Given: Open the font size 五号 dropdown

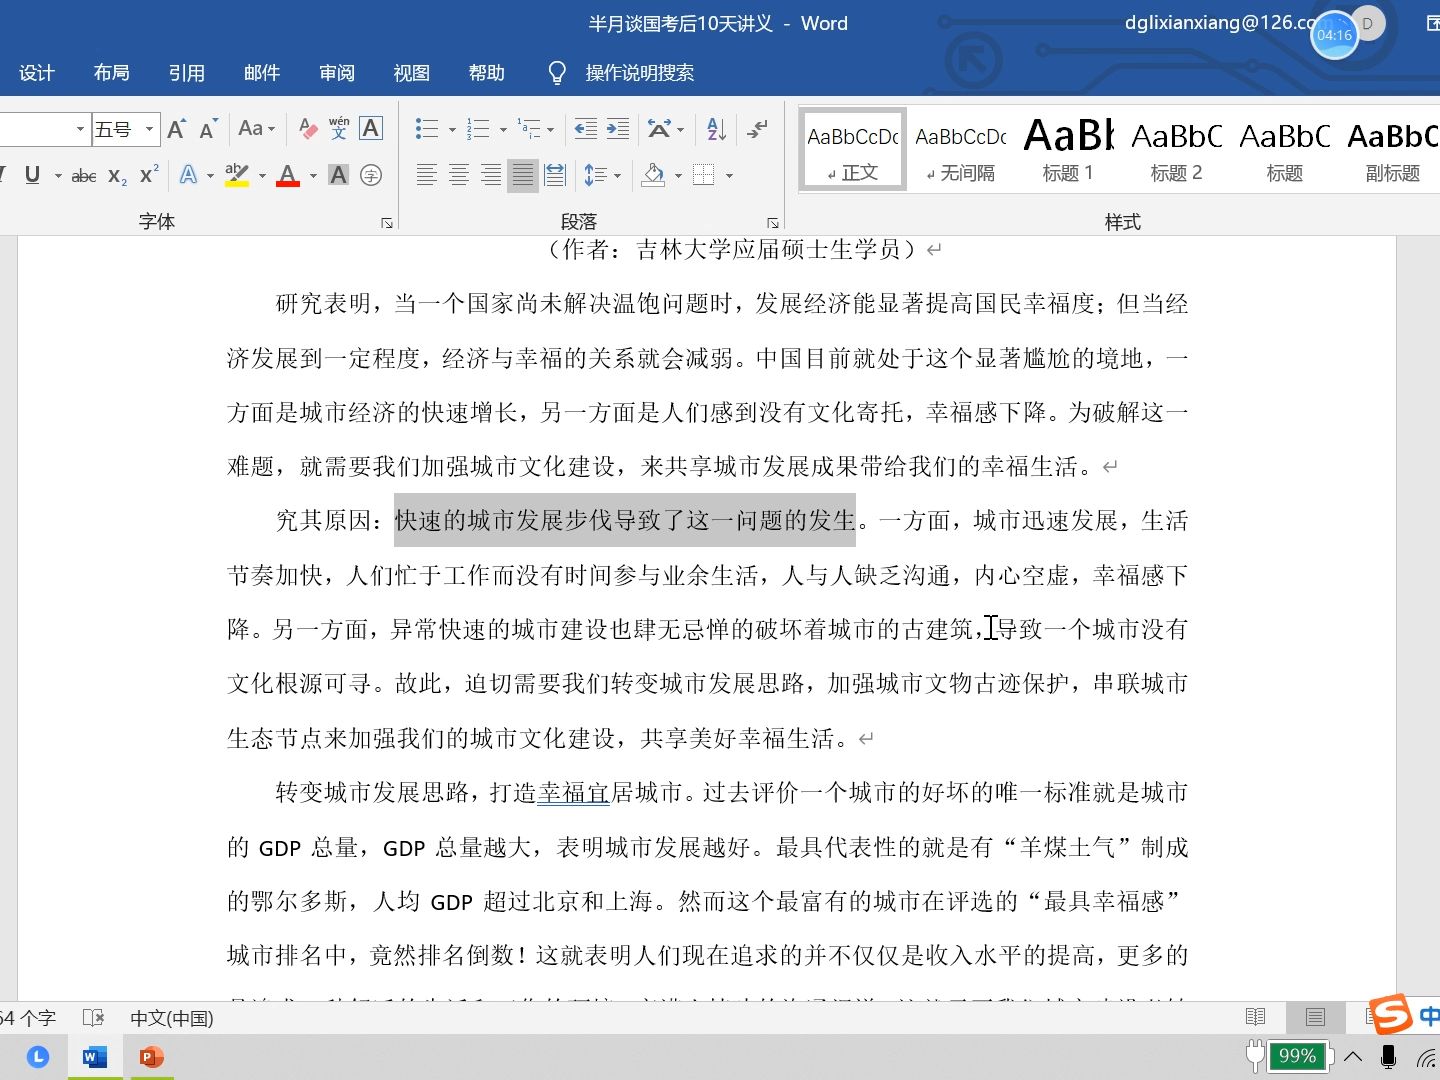Looking at the screenshot, I should 150,129.
